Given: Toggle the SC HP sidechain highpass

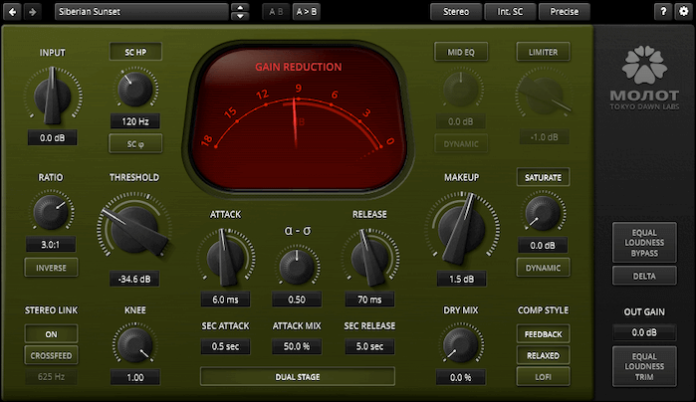Looking at the screenshot, I should pyautogui.click(x=135, y=52).
